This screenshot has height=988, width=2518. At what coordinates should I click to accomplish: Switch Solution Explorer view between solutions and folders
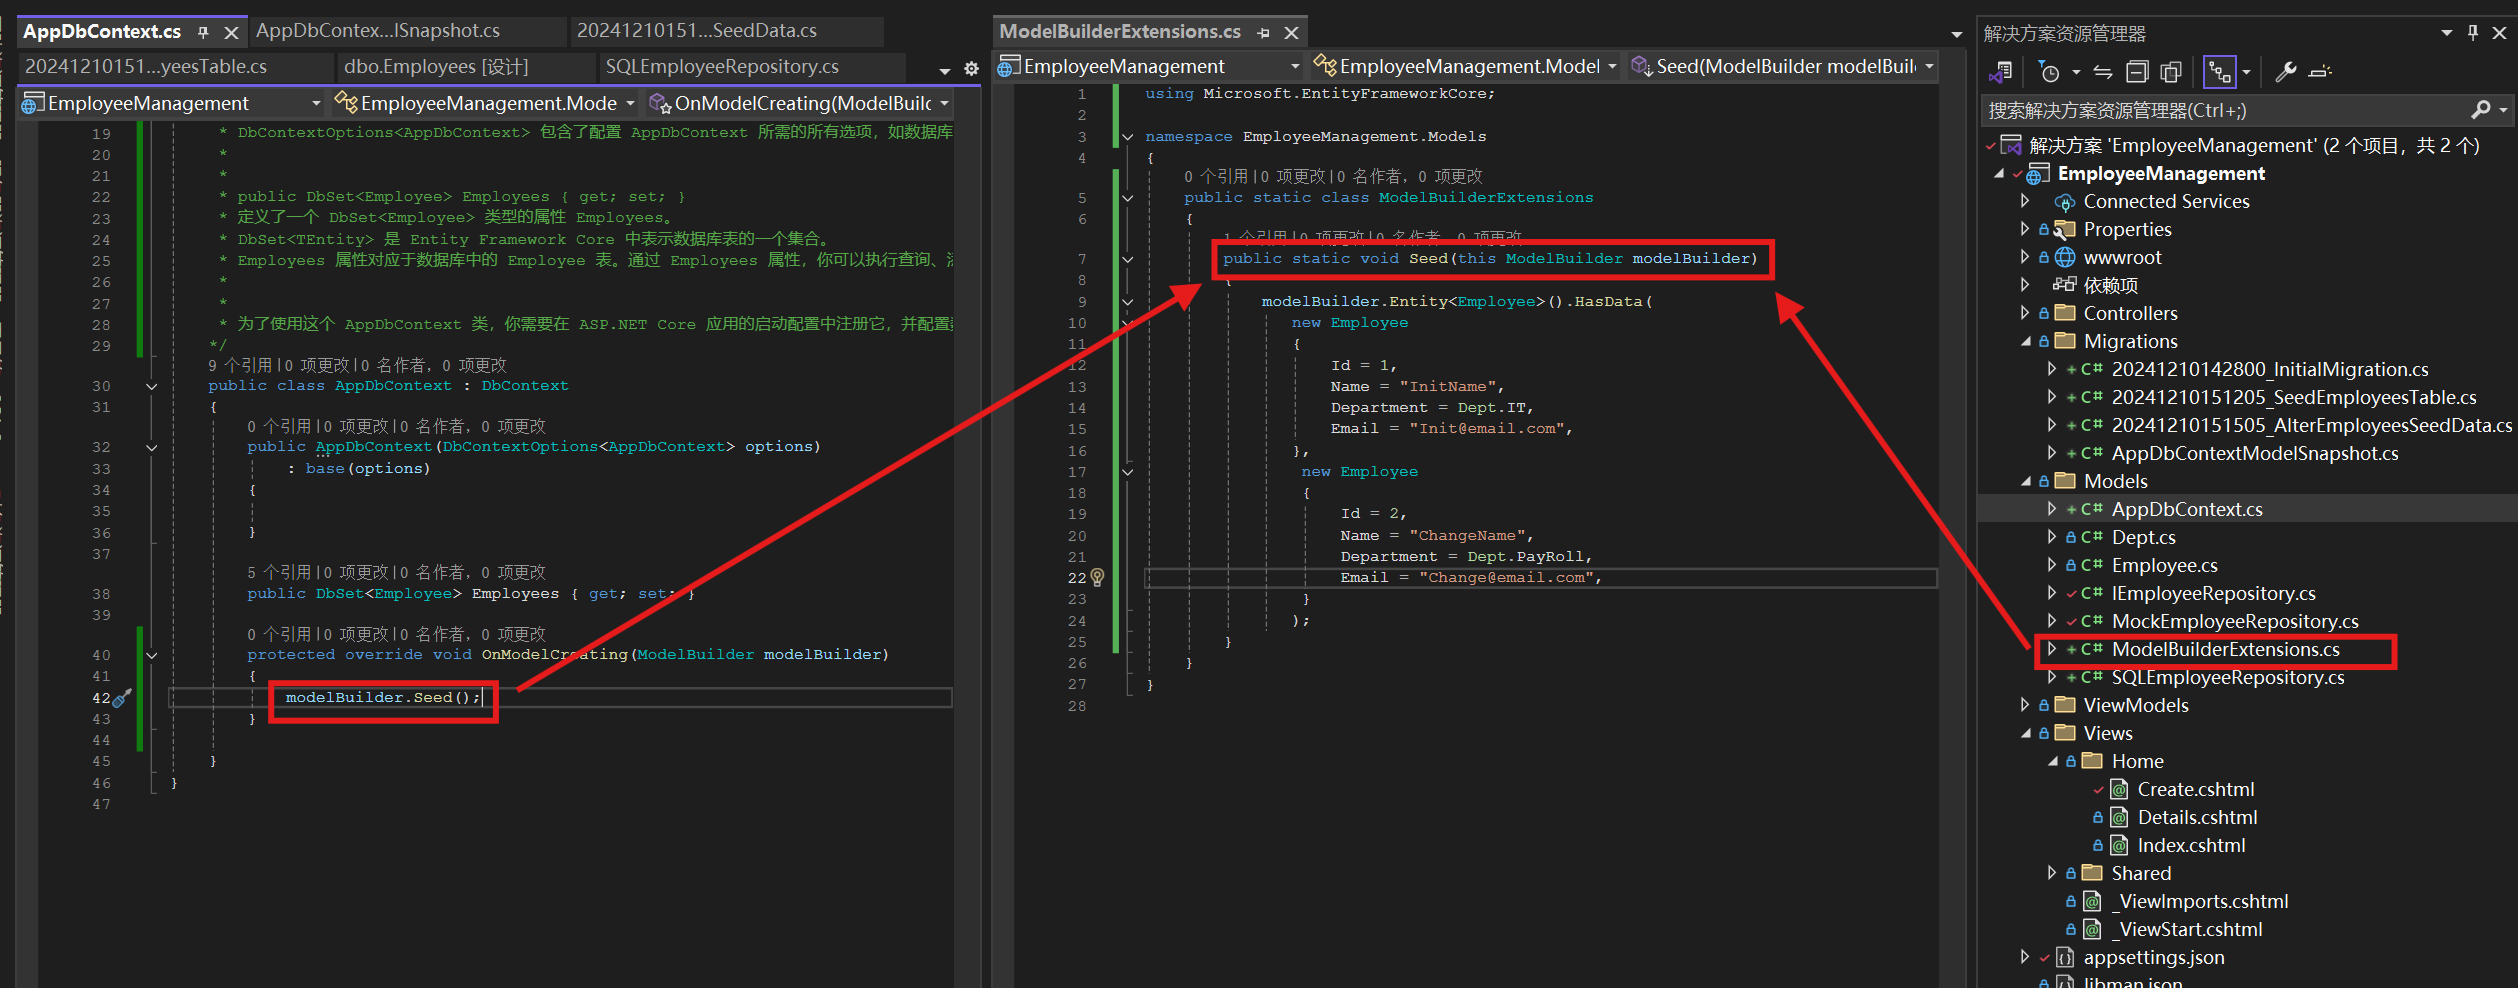2001,72
